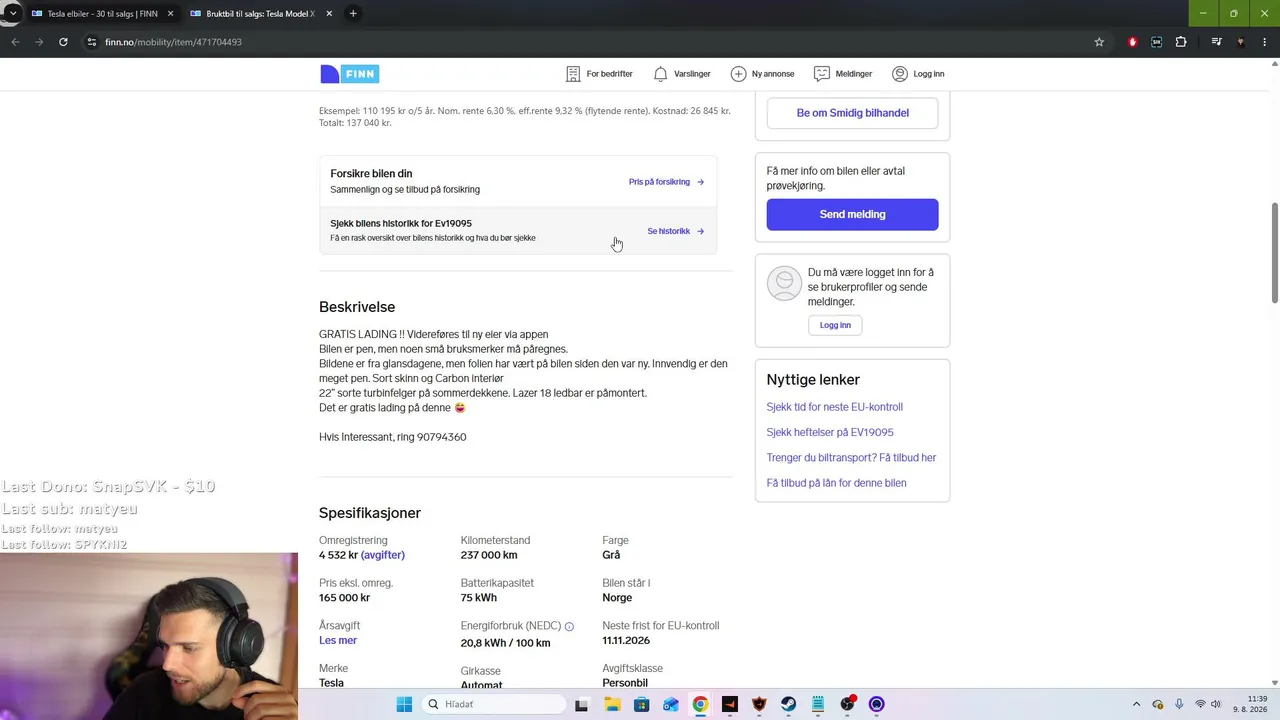Open the Chrome profile avatar

click(x=1241, y=42)
